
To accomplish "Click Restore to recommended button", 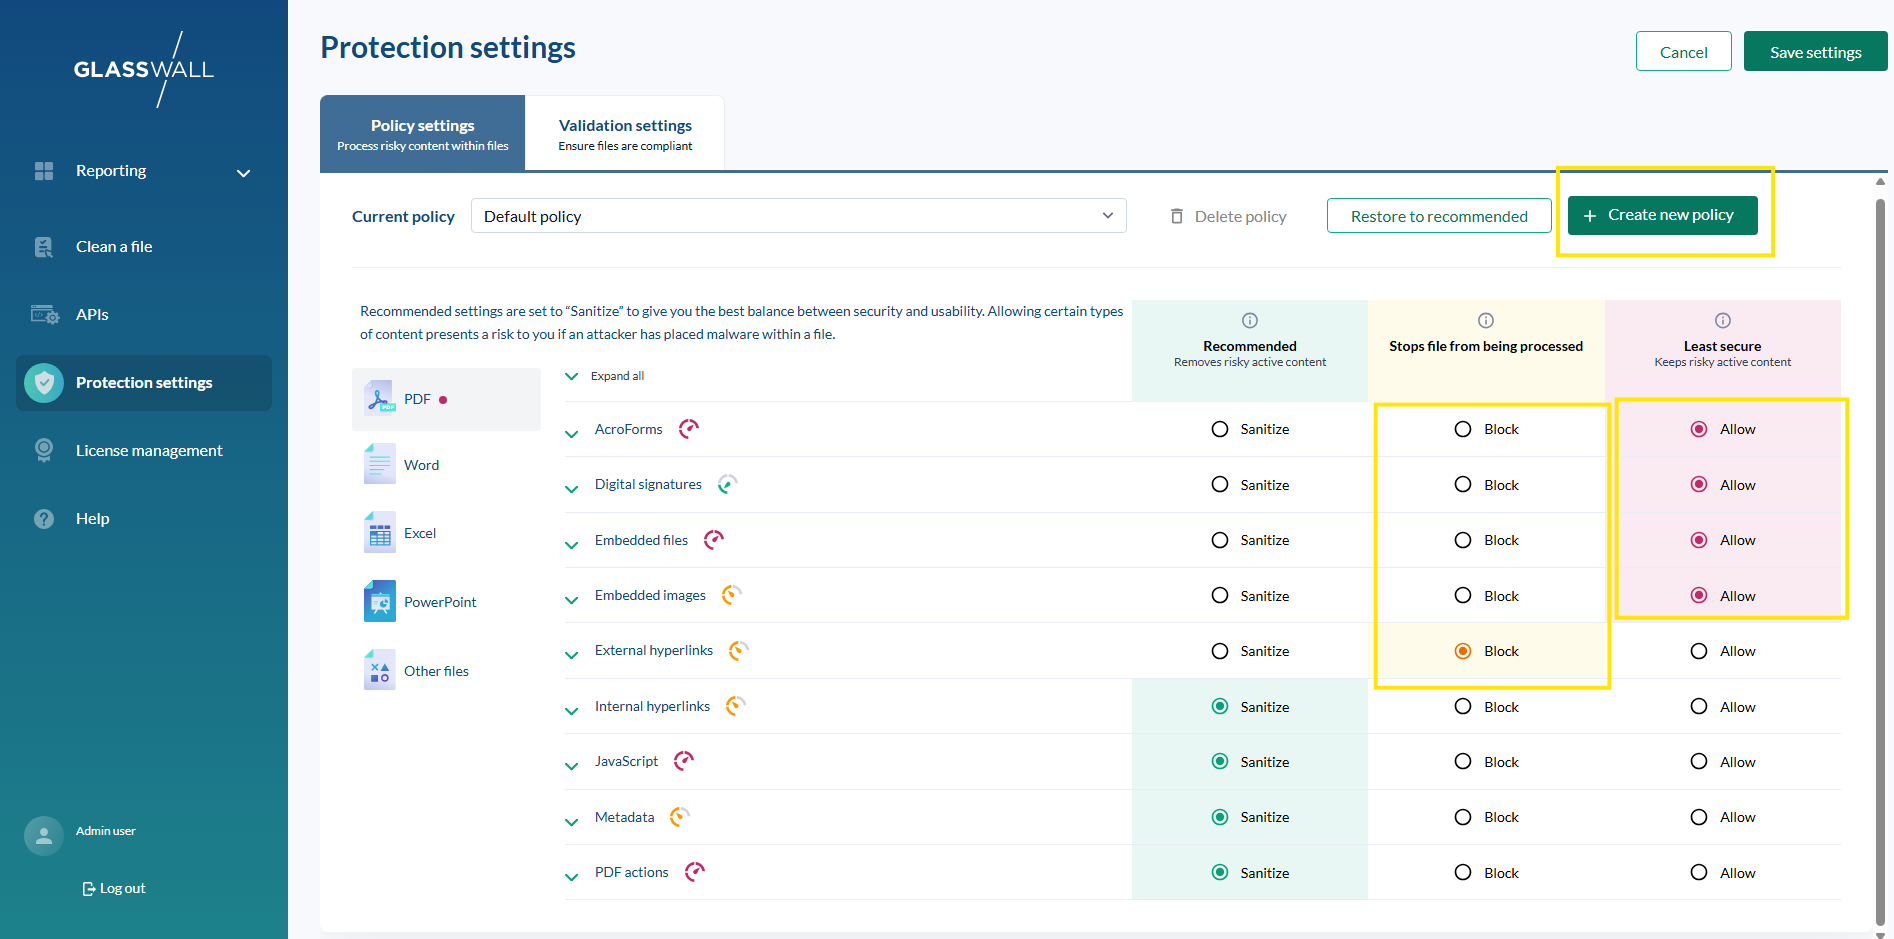I will point(1438,216).
